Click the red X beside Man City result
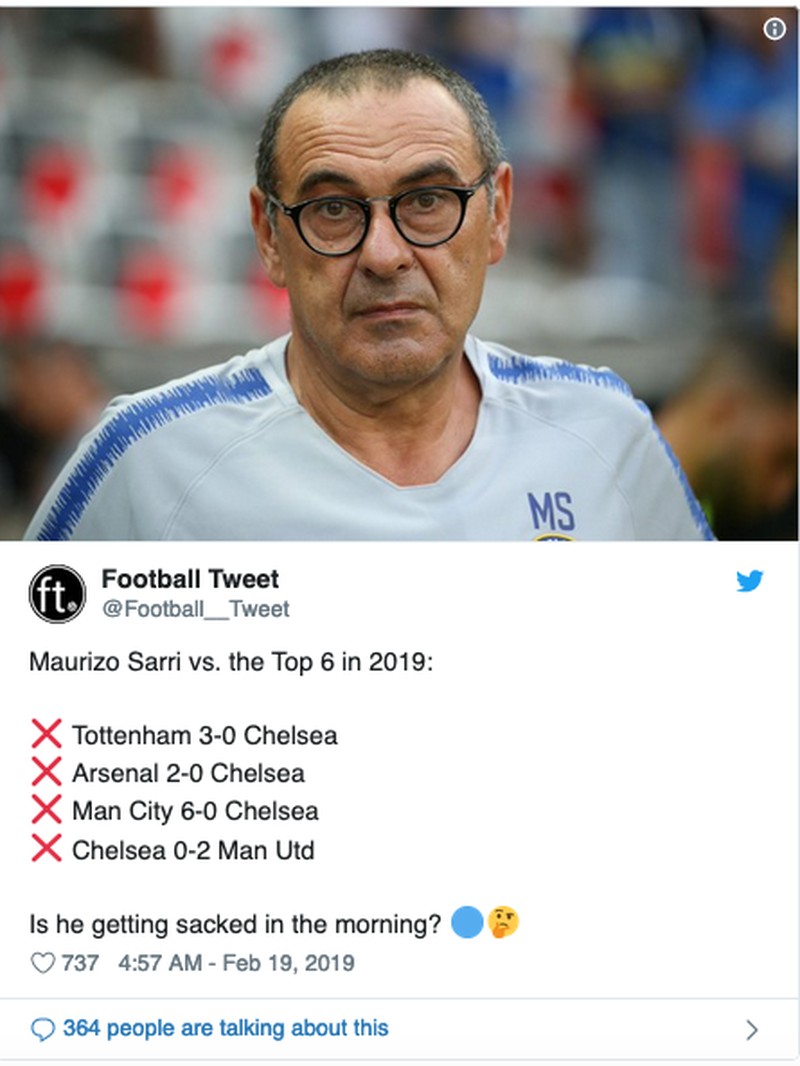This screenshot has height=1066, width=800. (46, 811)
